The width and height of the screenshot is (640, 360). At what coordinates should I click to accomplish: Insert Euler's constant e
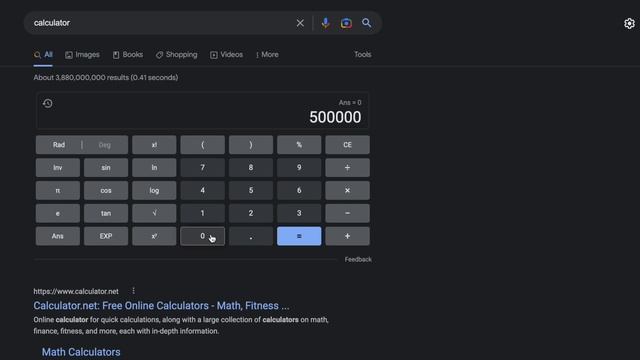[x=58, y=213]
